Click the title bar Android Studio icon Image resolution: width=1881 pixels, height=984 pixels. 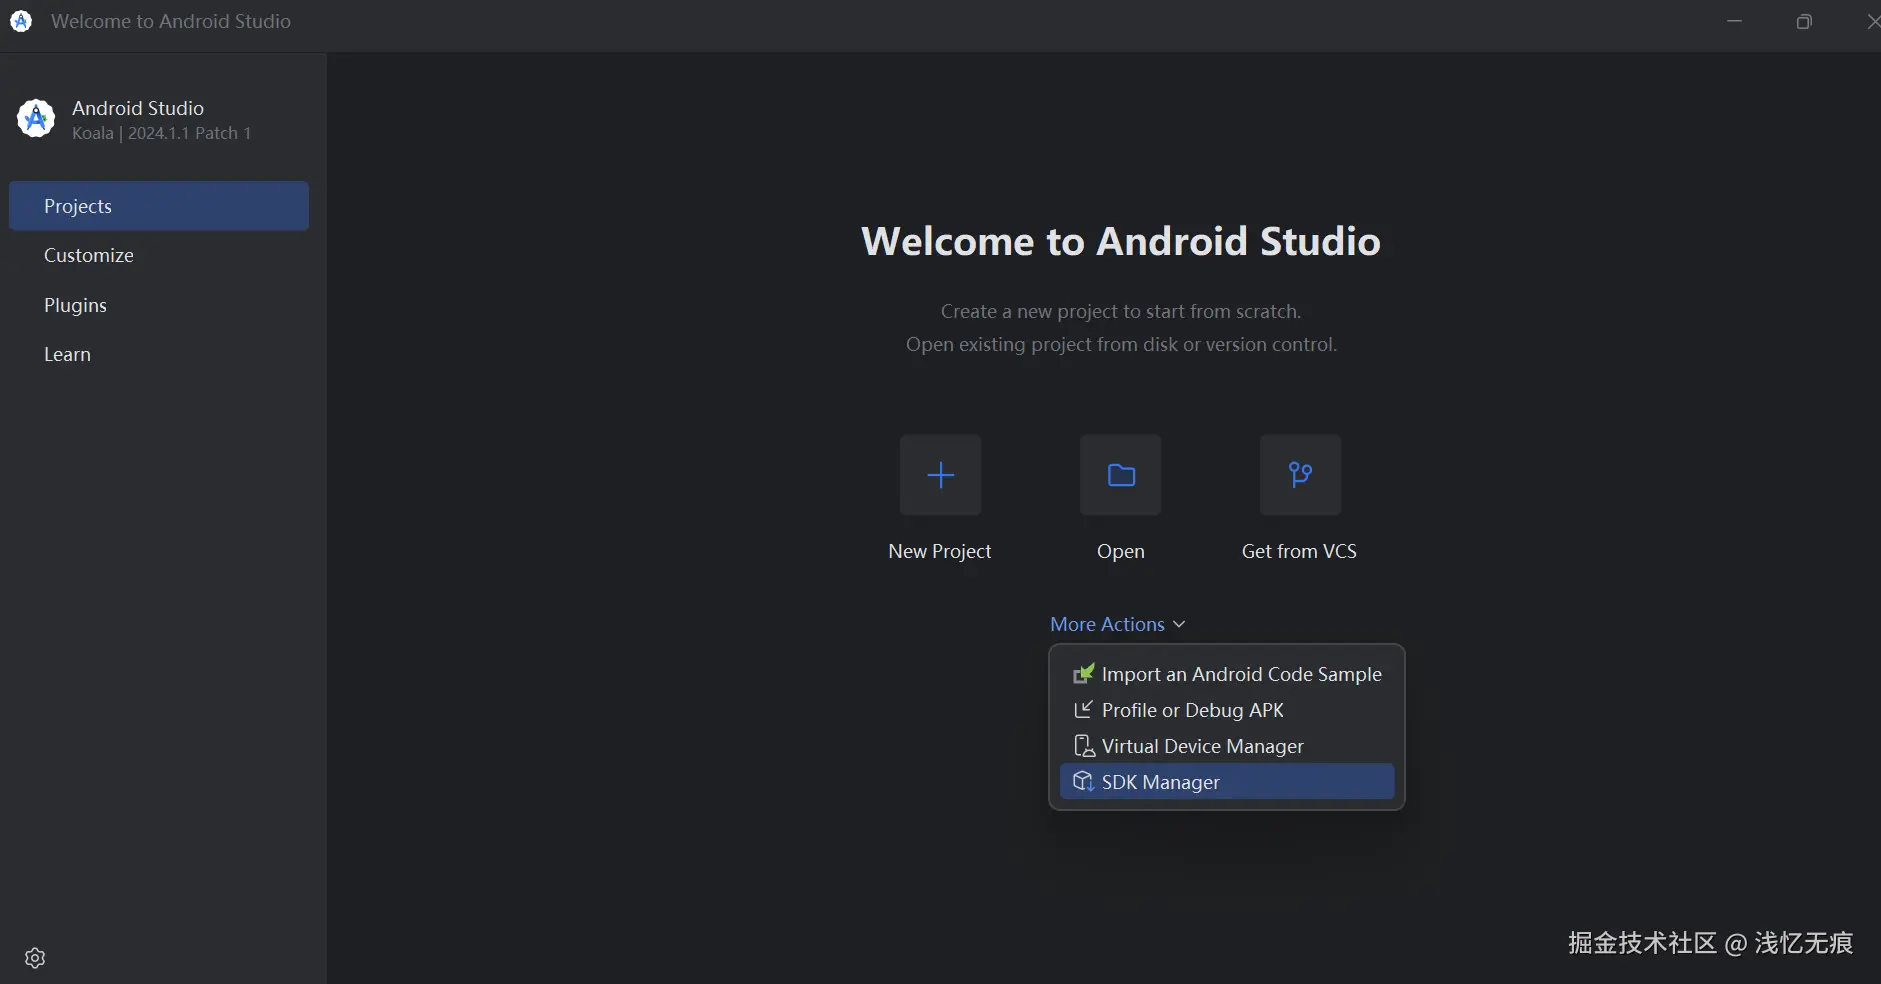pyautogui.click(x=21, y=21)
